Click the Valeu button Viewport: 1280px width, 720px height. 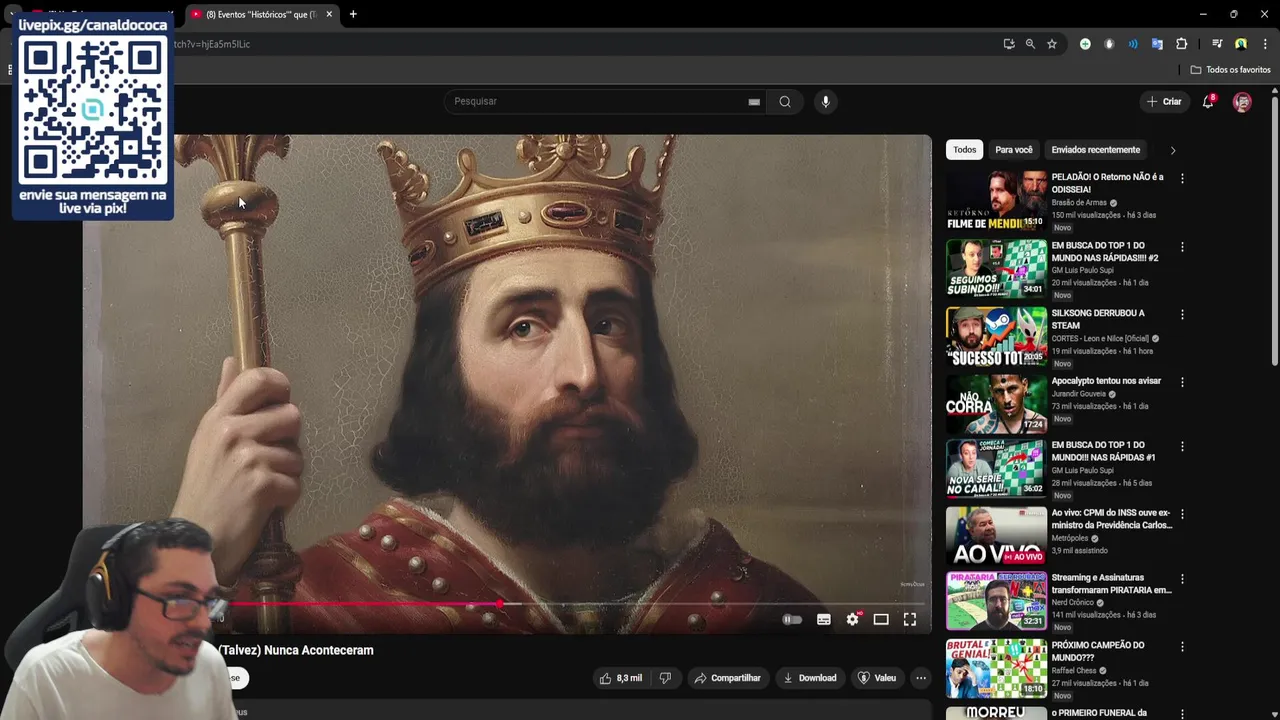tap(877, 678)
